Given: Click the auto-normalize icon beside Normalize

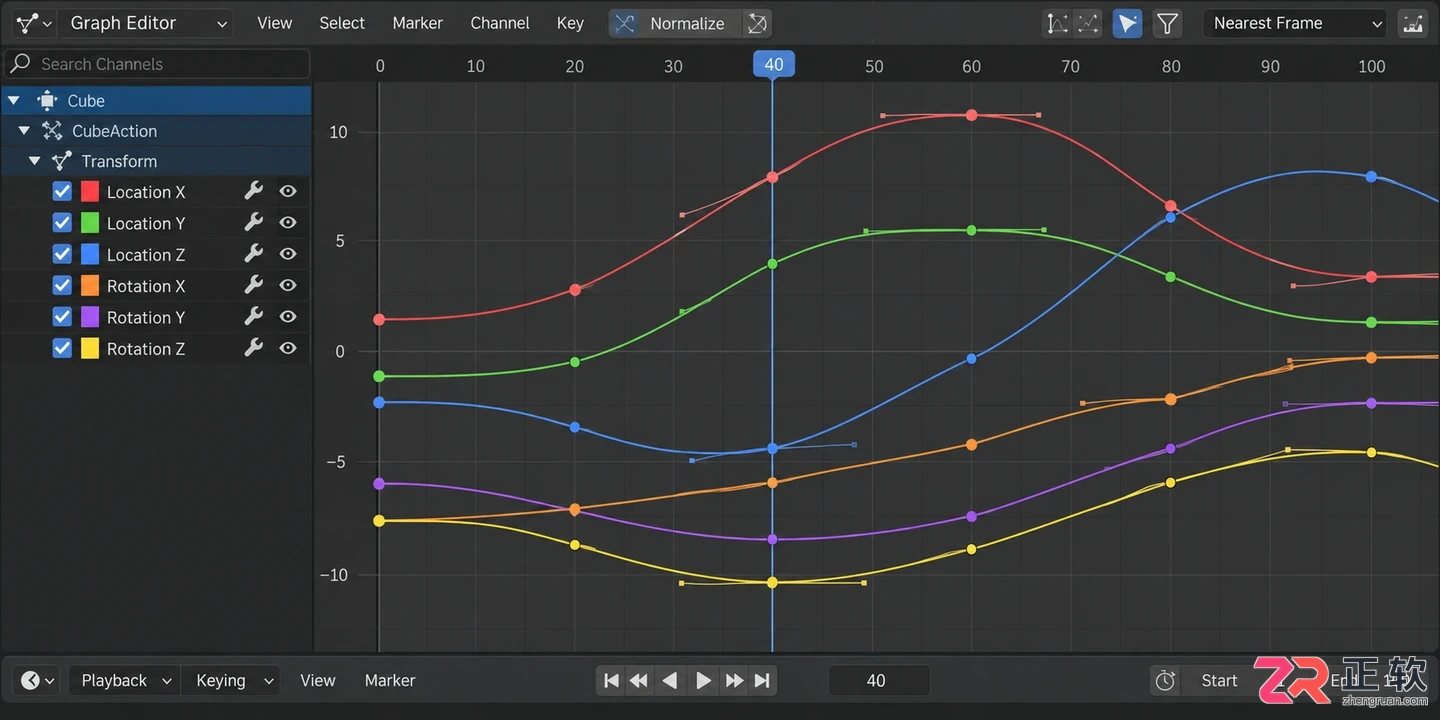Looking at the screenshot, I should [x=757, y=23].
